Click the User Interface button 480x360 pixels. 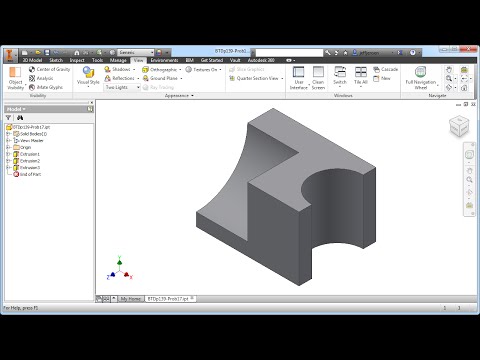coord(299,78)
